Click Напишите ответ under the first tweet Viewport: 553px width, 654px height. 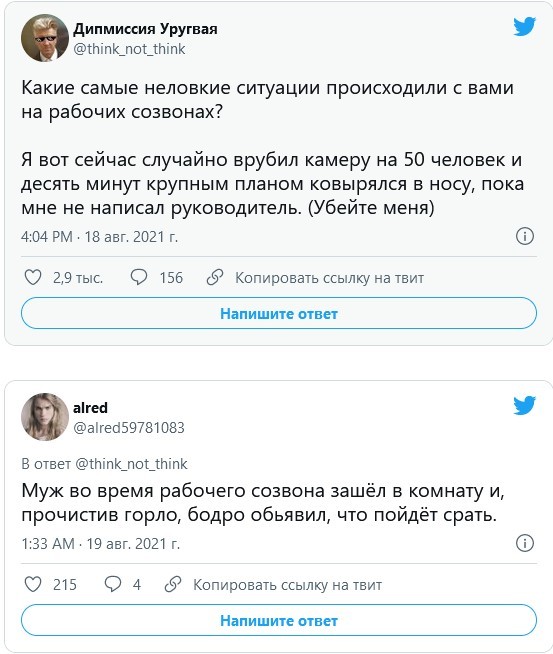tap(279, 313)
